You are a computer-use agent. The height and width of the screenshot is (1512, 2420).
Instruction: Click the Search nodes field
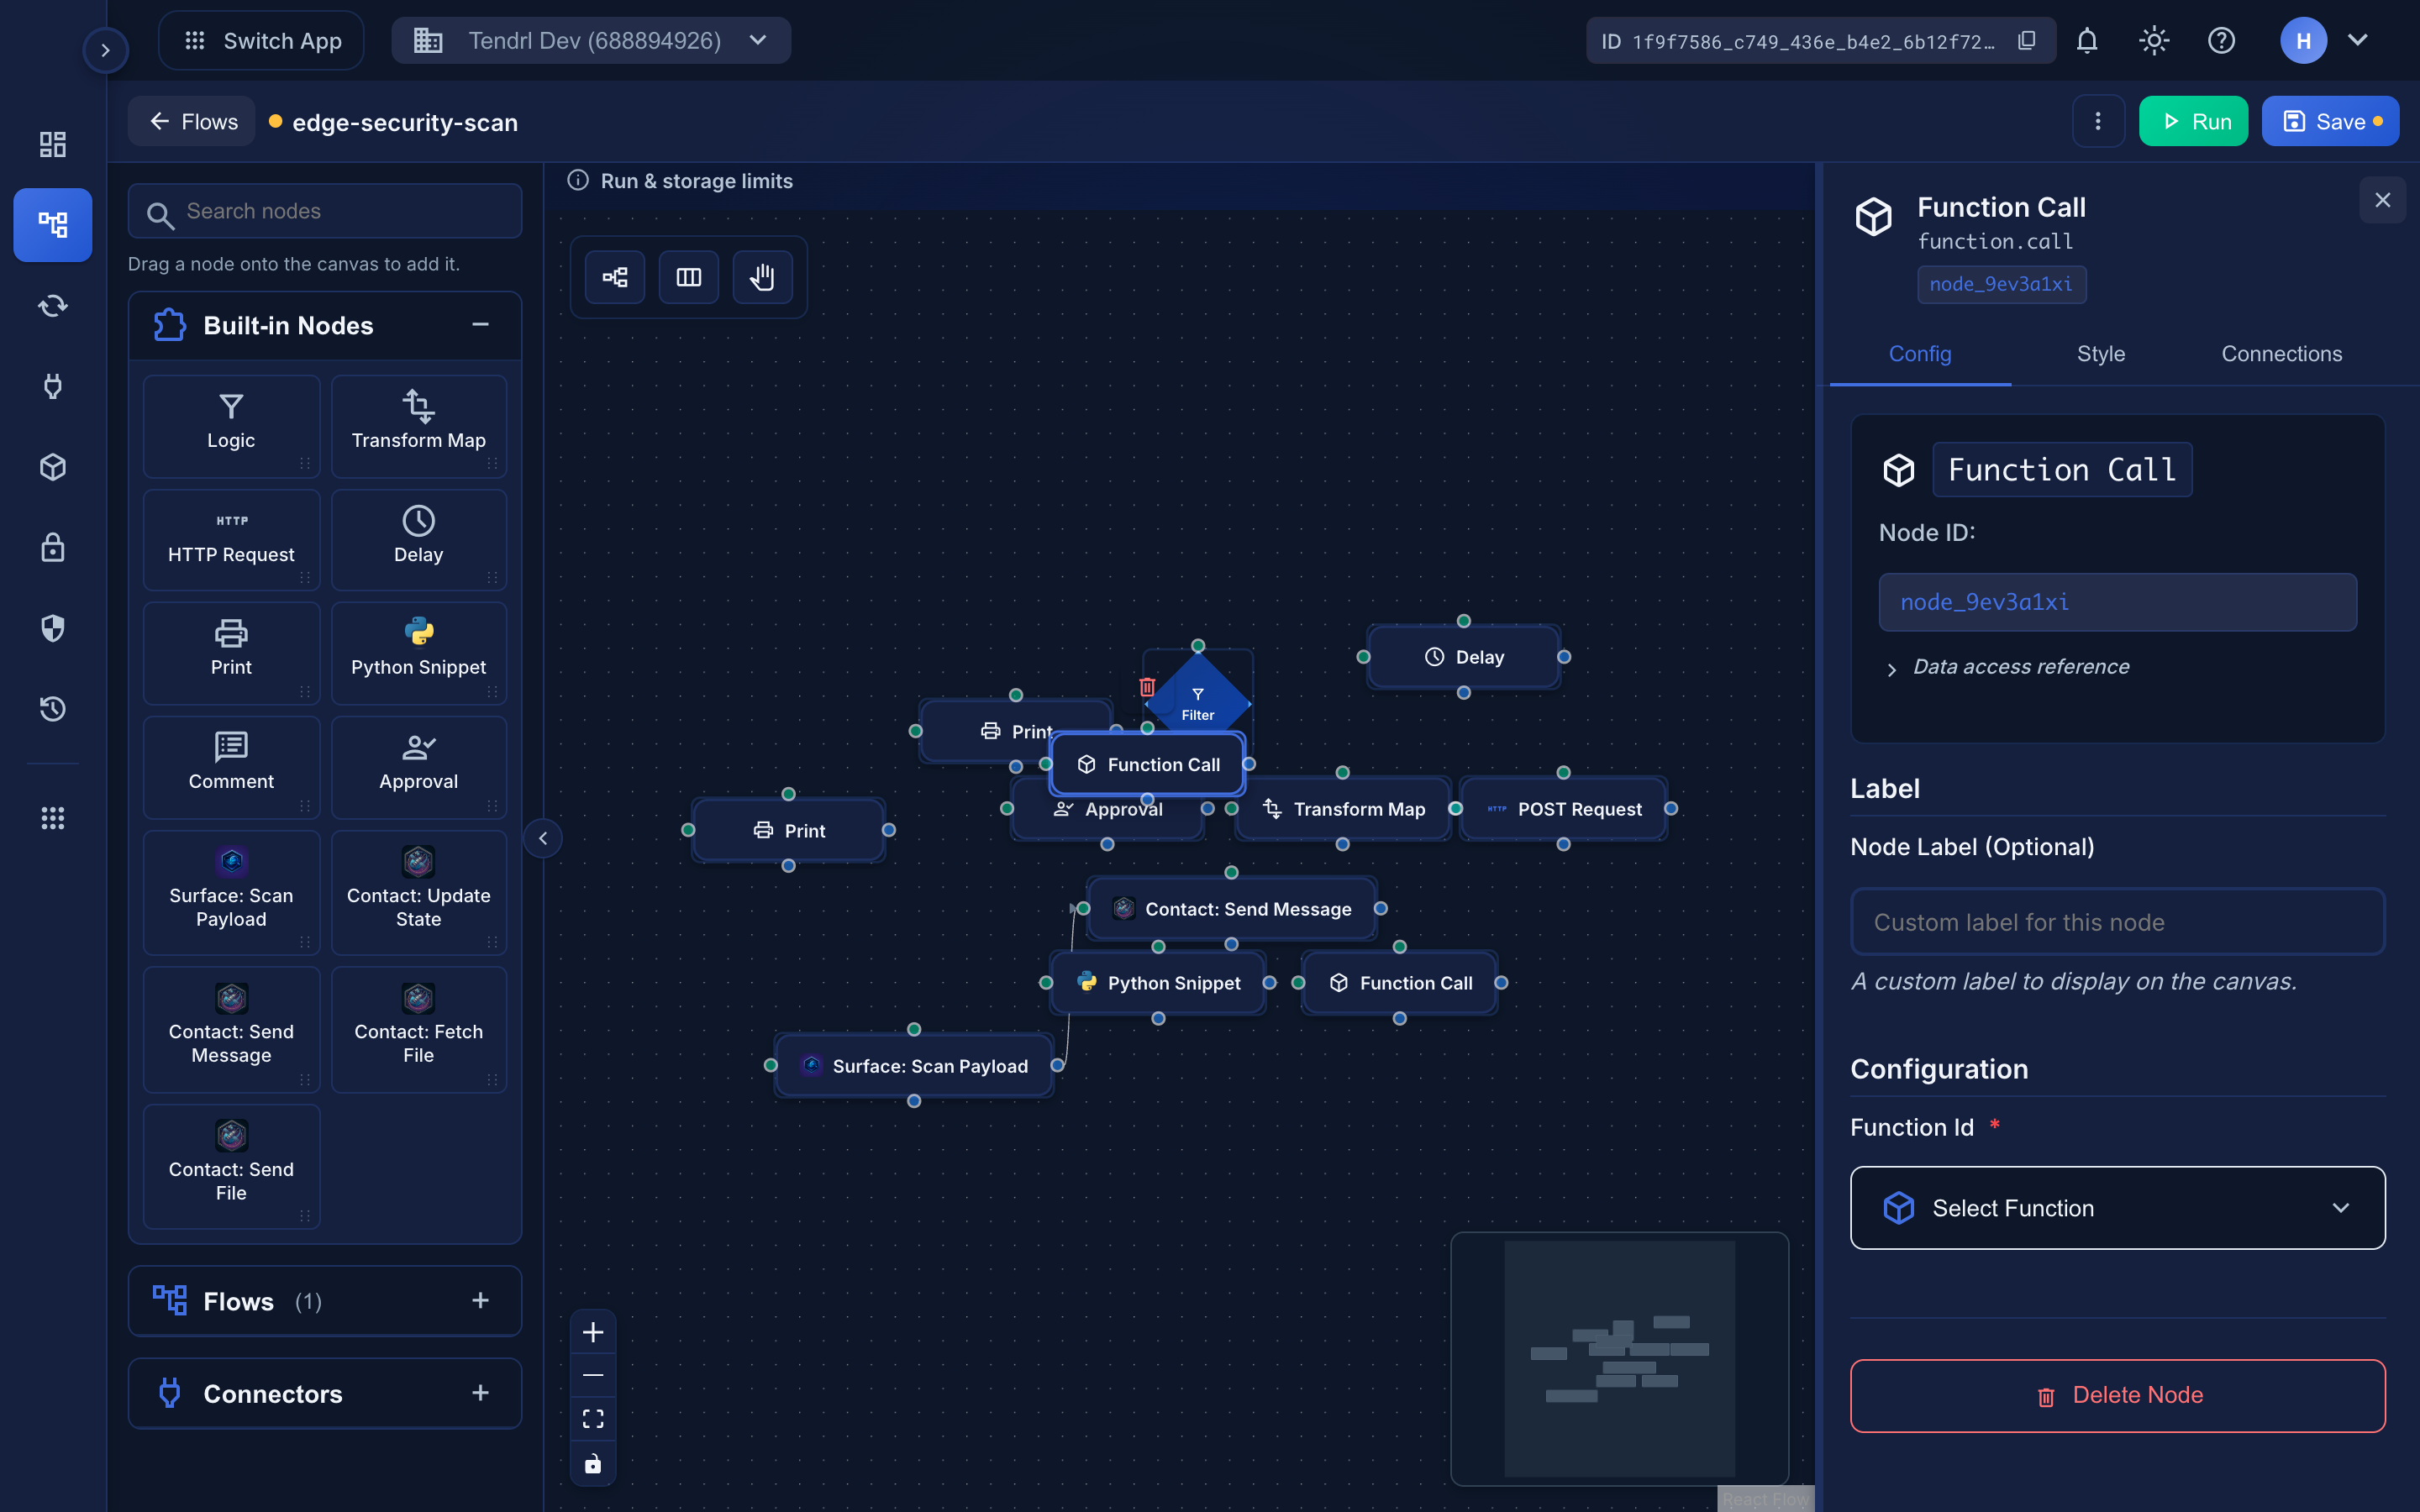(325, 211)
